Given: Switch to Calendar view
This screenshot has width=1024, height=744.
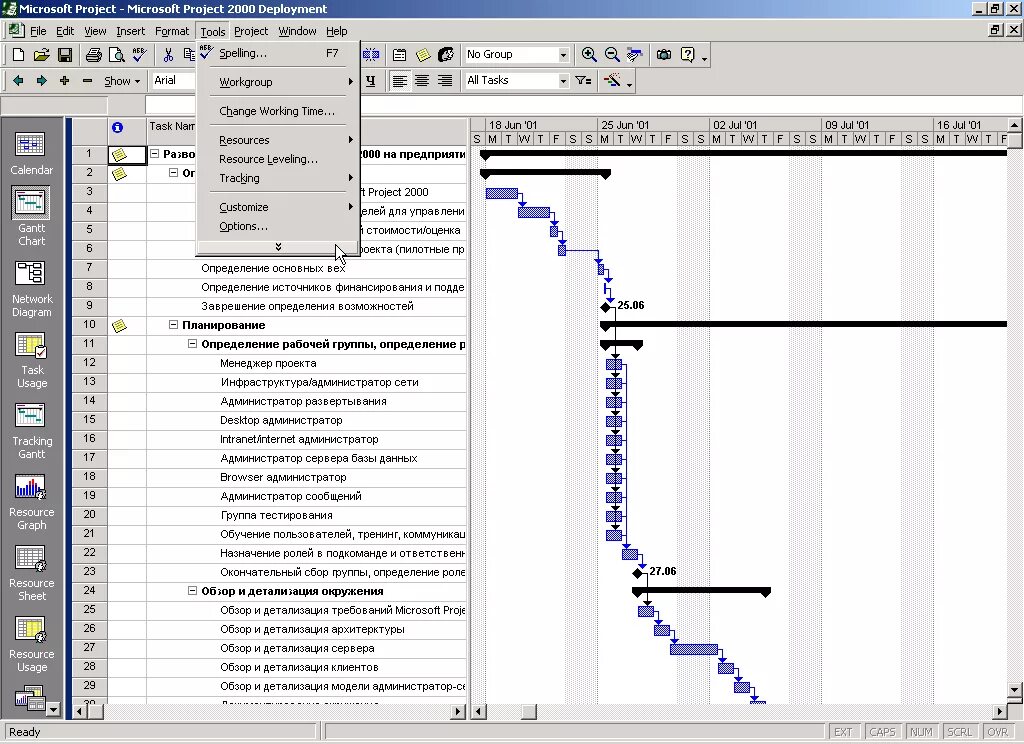Looking at the screenshot, I should tap(31, 154).
